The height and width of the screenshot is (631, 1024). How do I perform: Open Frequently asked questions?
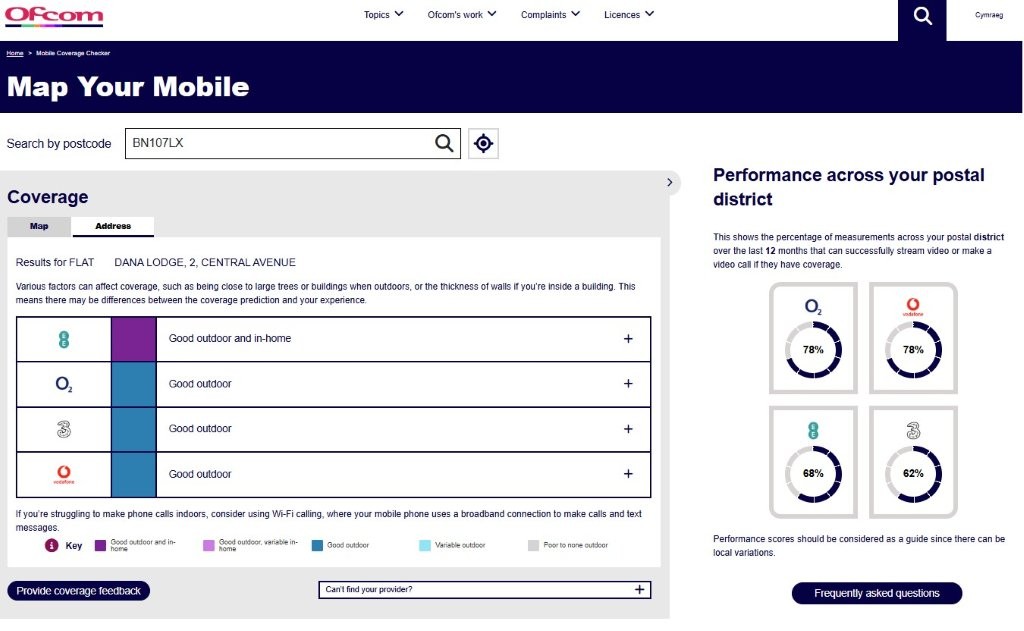tap(876, 593)
